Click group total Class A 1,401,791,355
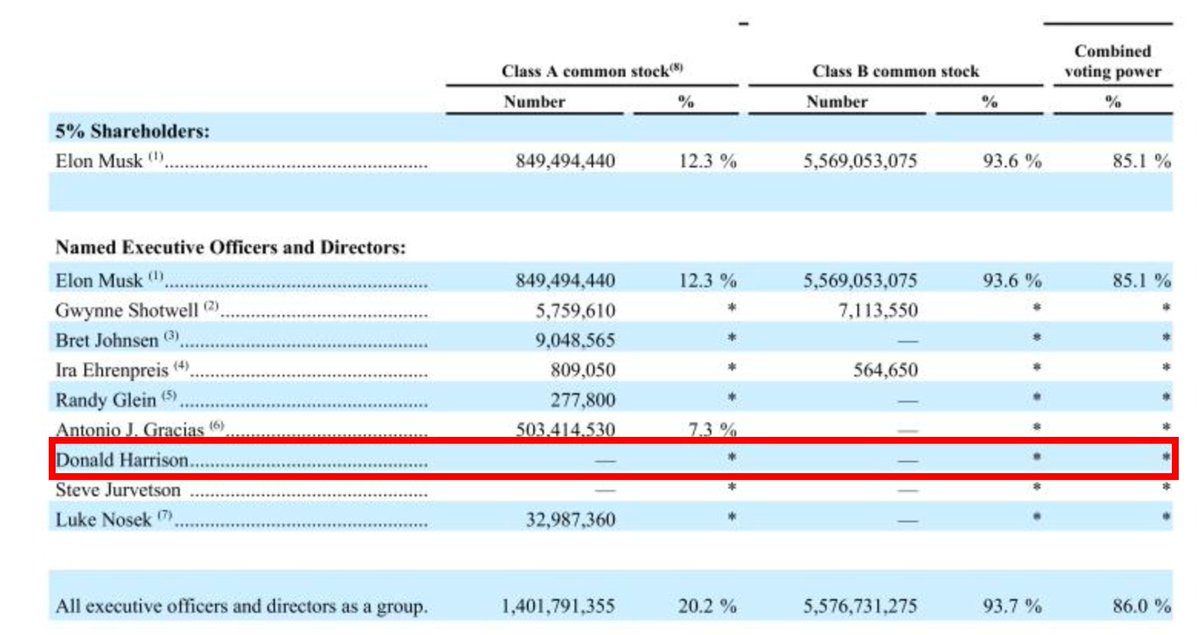Viewport: 1200px width, 635px height. point(558,606)
